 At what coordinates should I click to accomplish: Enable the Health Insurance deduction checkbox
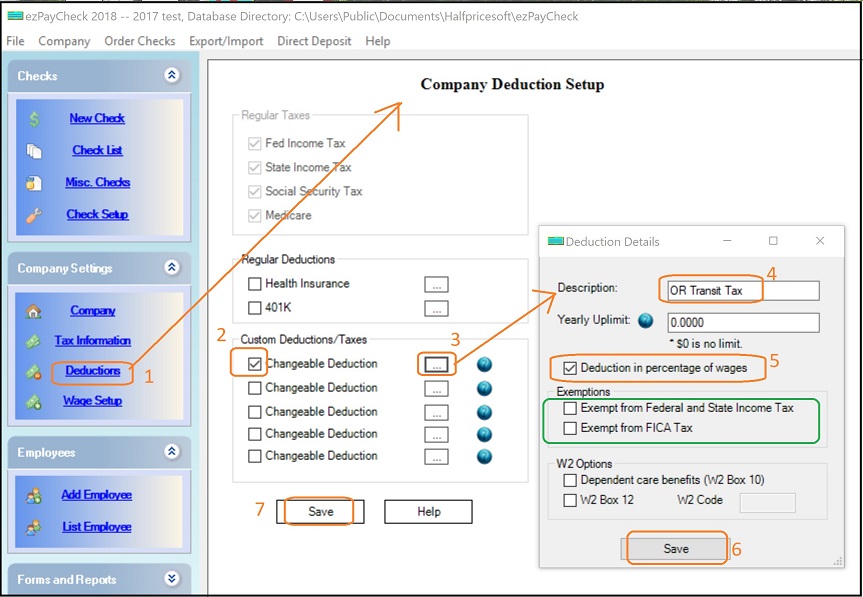254,284
